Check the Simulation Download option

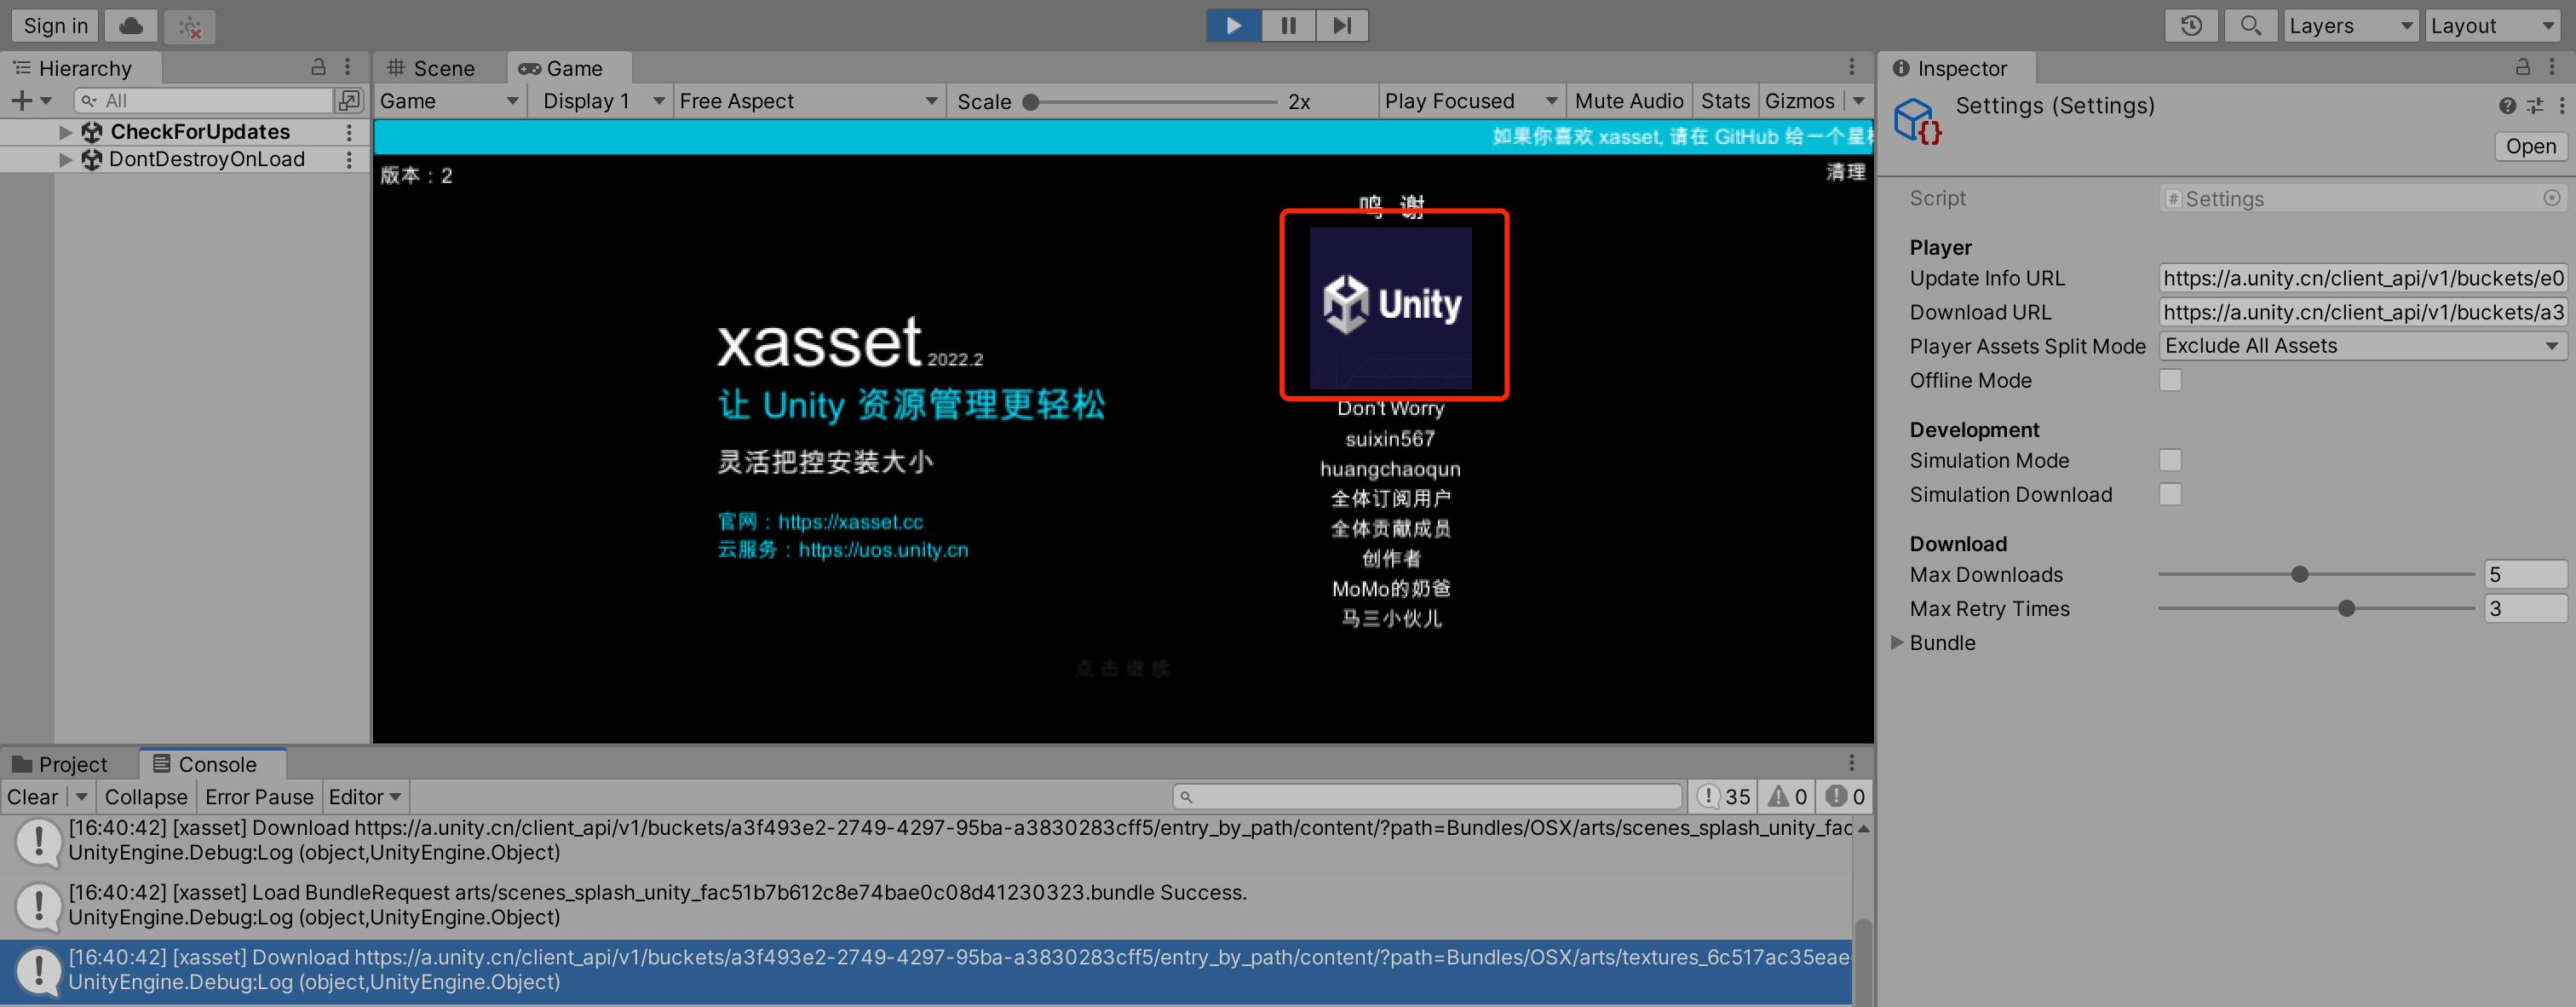point(2169,494)
